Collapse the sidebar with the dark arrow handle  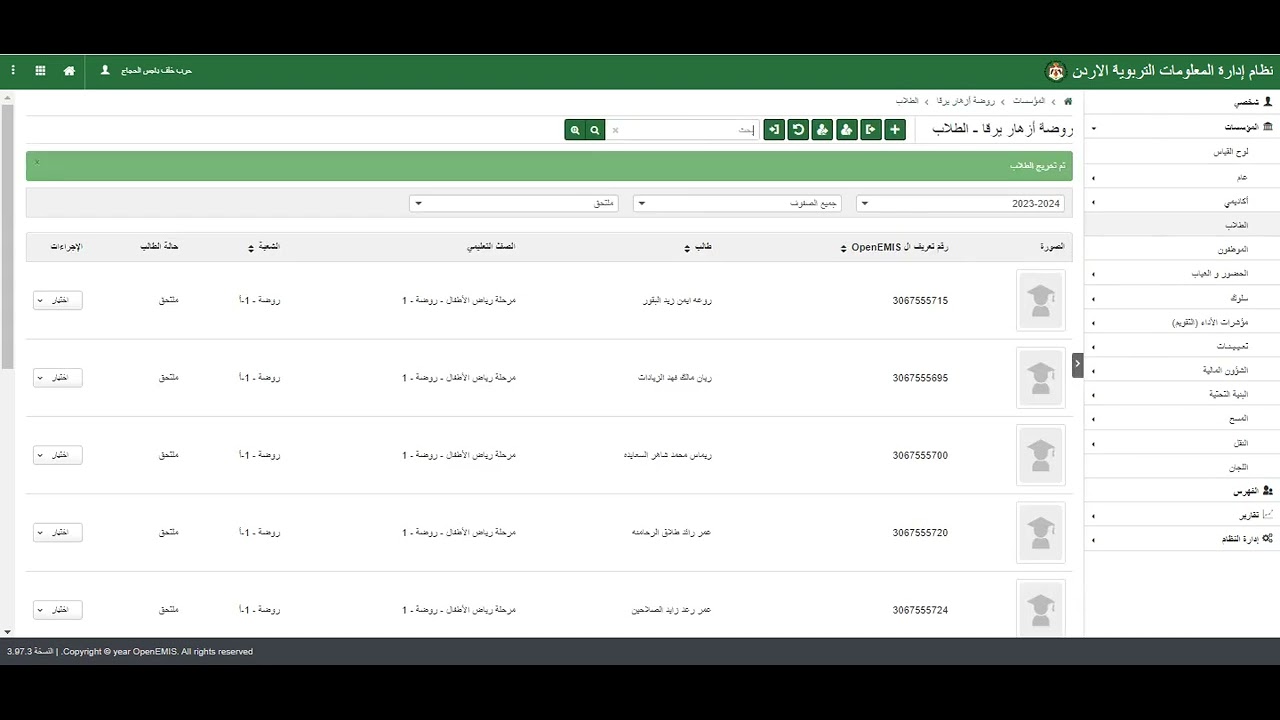point(1077,365)
